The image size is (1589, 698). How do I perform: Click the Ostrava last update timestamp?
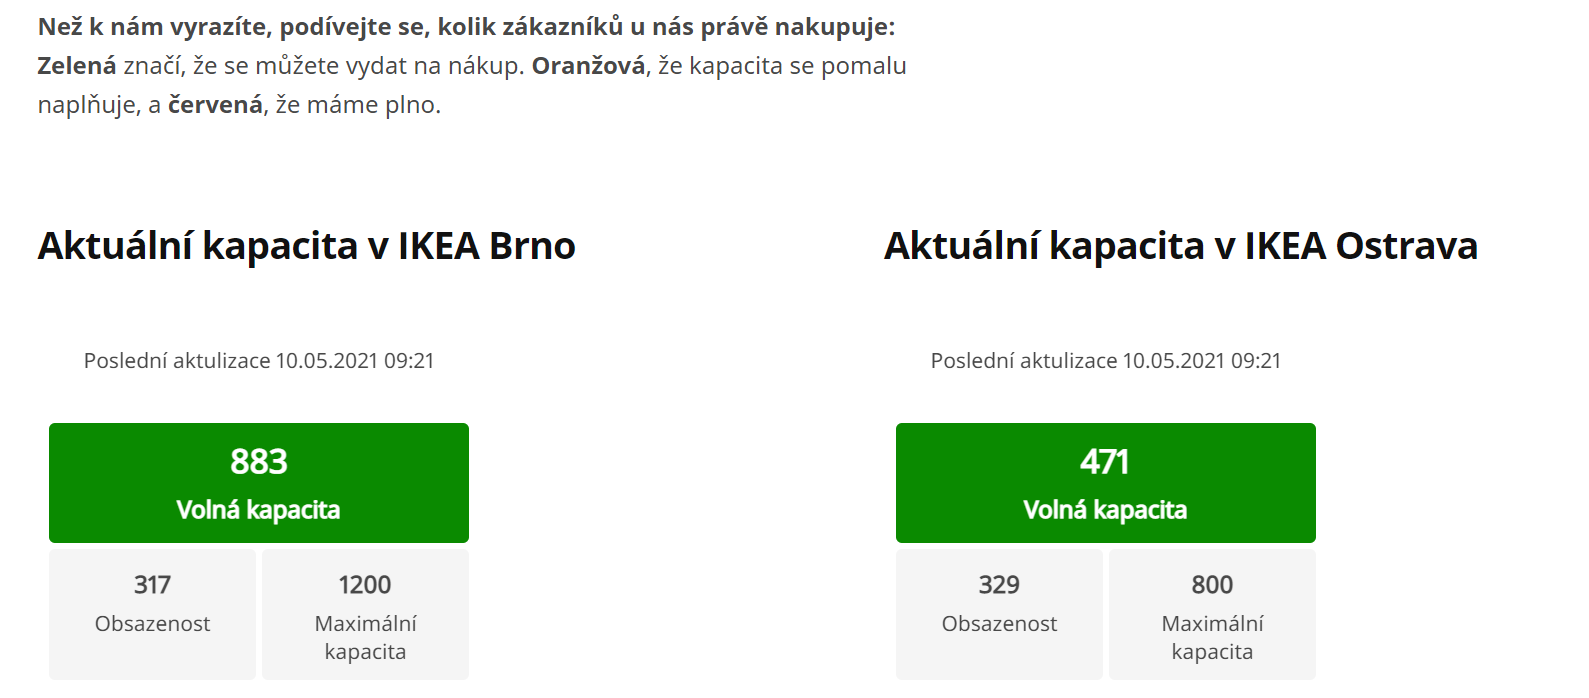coord(1105,361)
